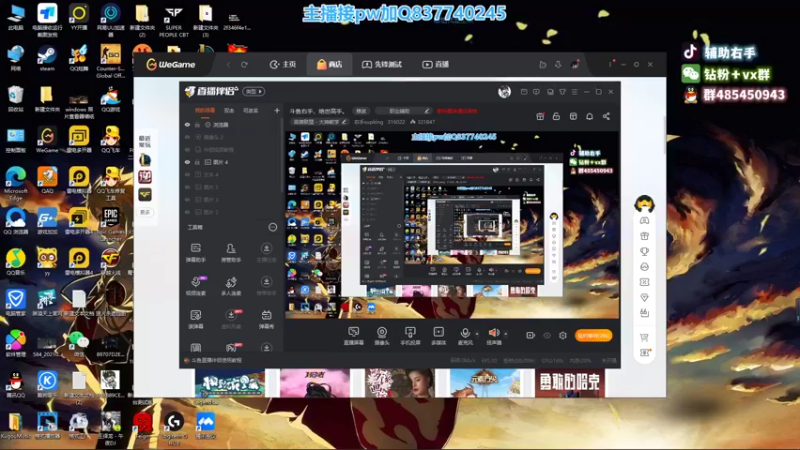This screenshot has height=450, width=800.
Task: Click the bell notification icon in the stream header
Action: pyautogui.click(x=589, y=116)
